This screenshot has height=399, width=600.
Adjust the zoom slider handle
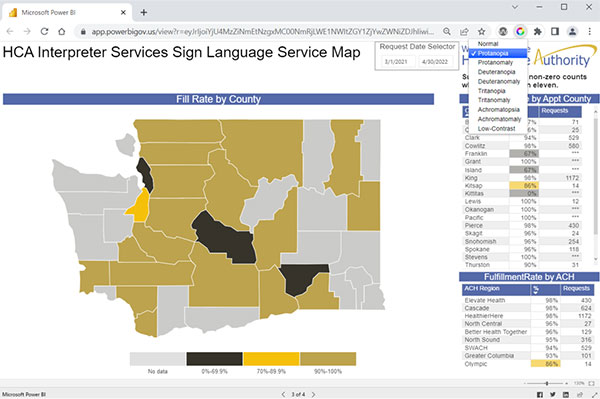coord(547,383)
